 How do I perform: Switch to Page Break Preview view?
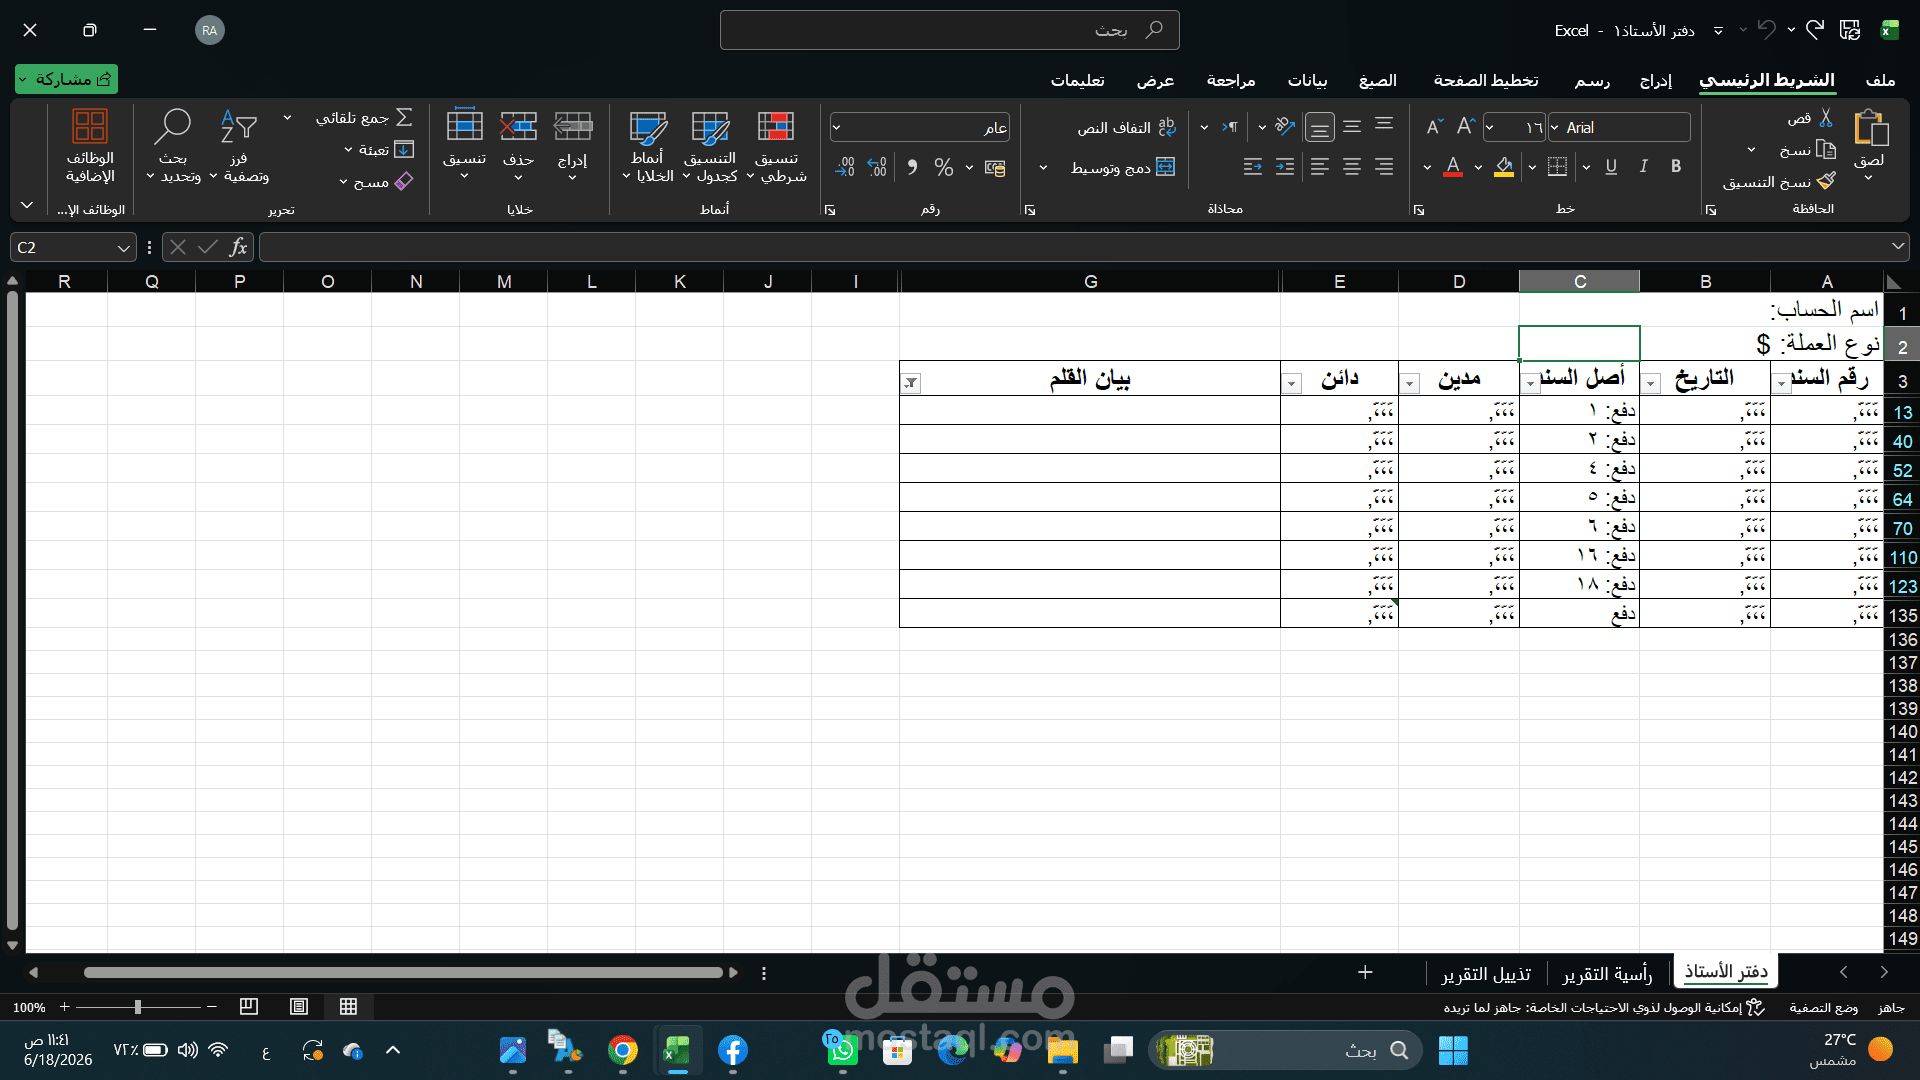(249, 1007)
